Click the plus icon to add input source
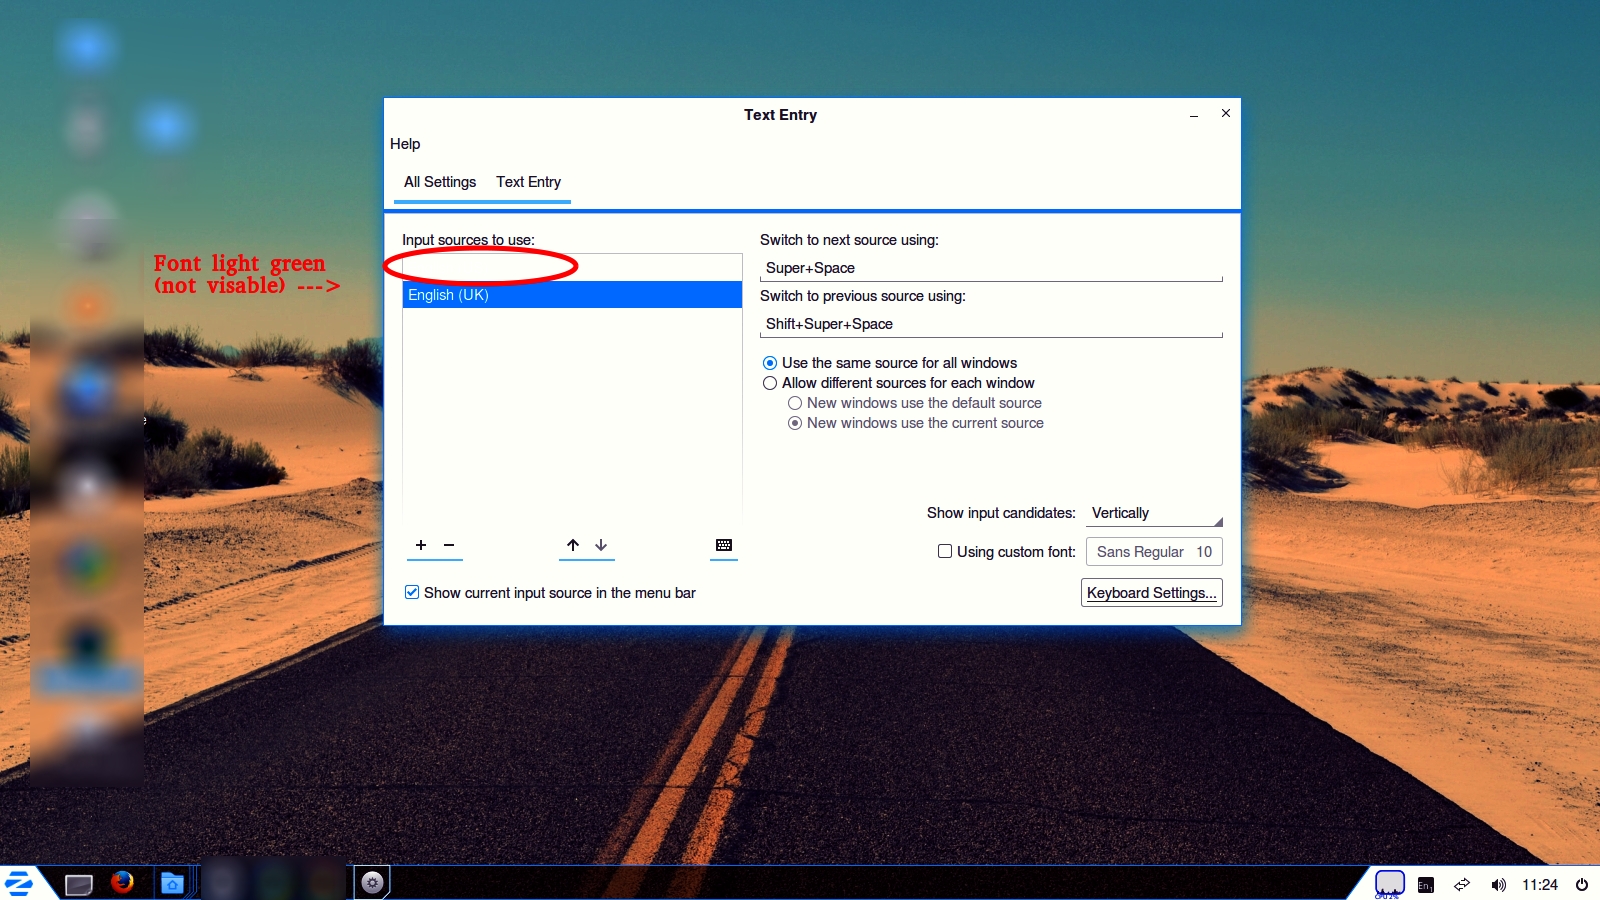The width and height of the screenshot is (1600, 900). 421,545
